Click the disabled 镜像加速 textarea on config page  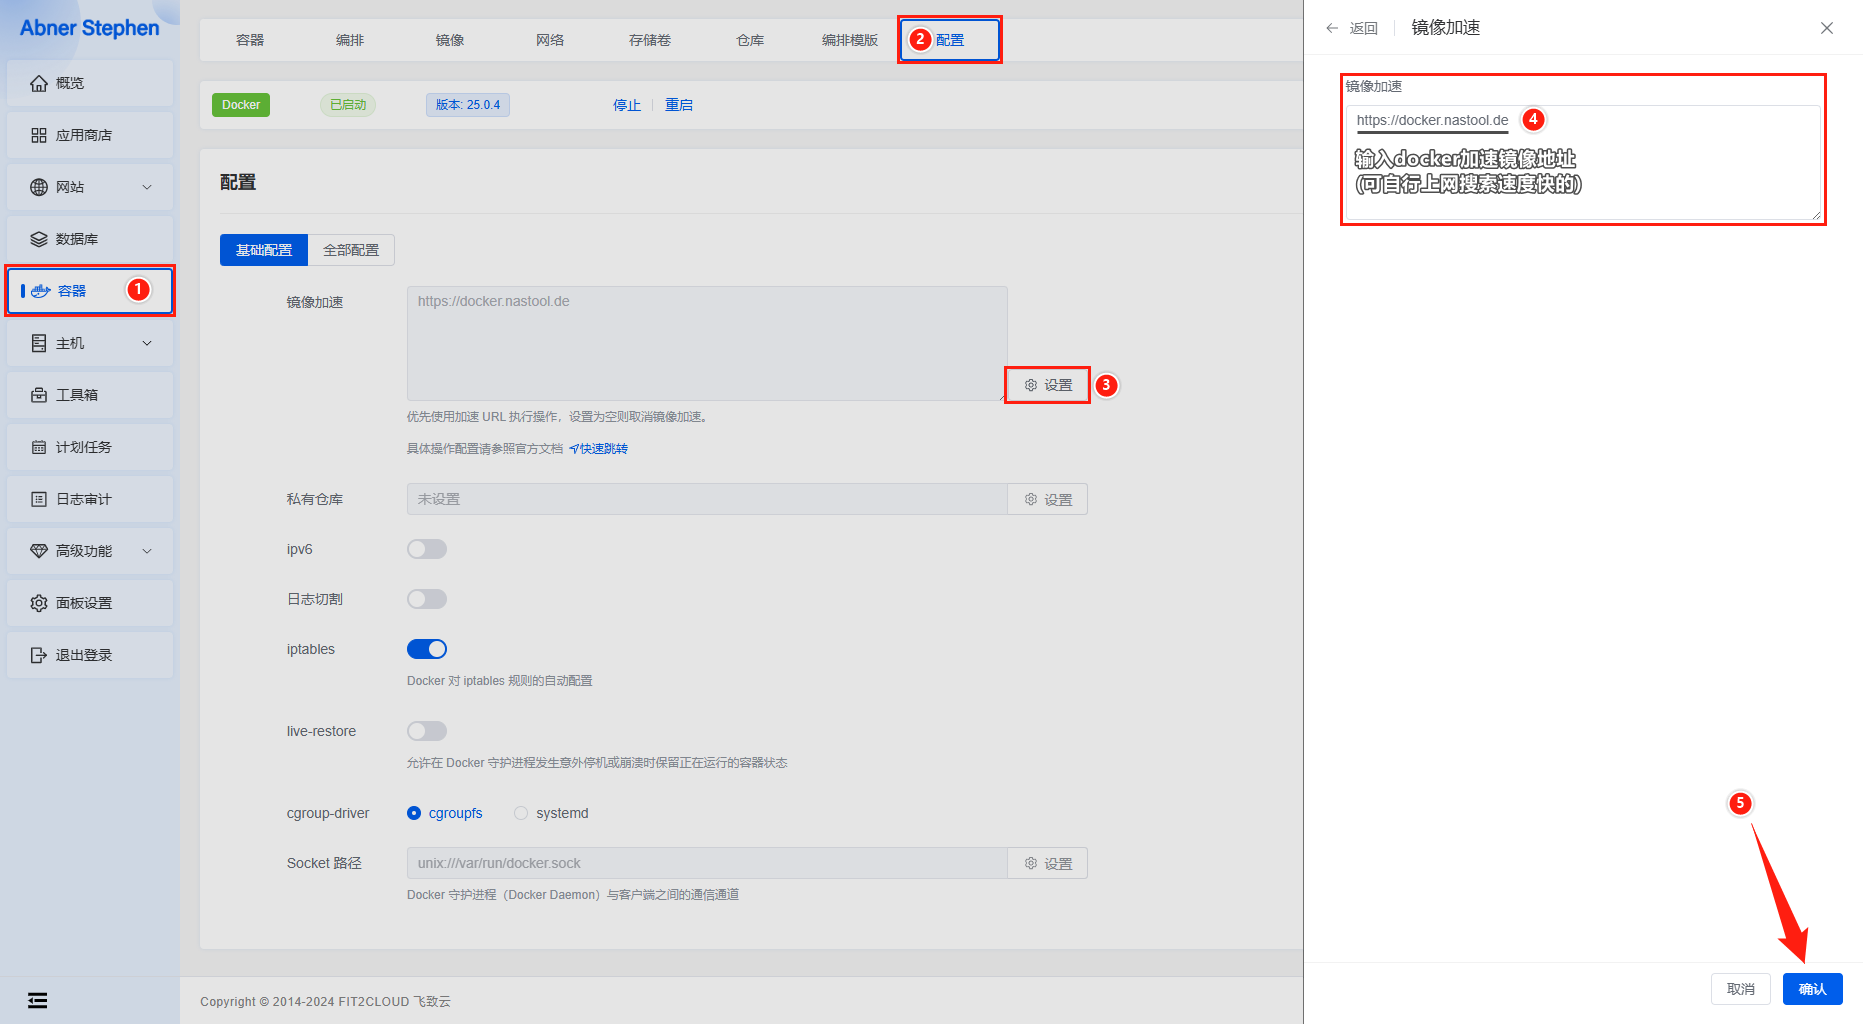click(x=707, y=343)
